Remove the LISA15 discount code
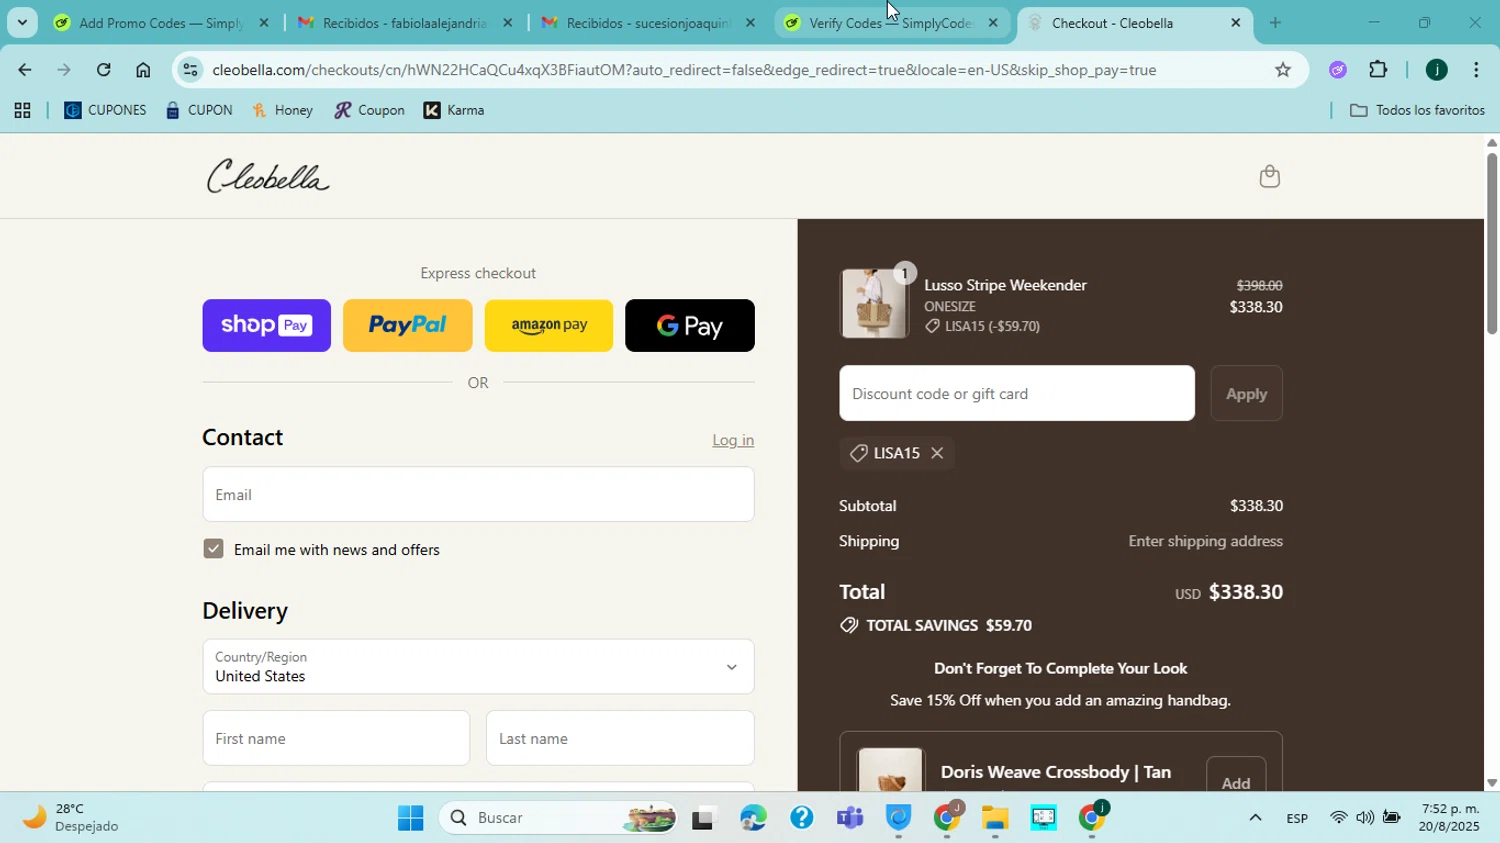The height and width of the screenshot is (843, 1500). (937, 453)
